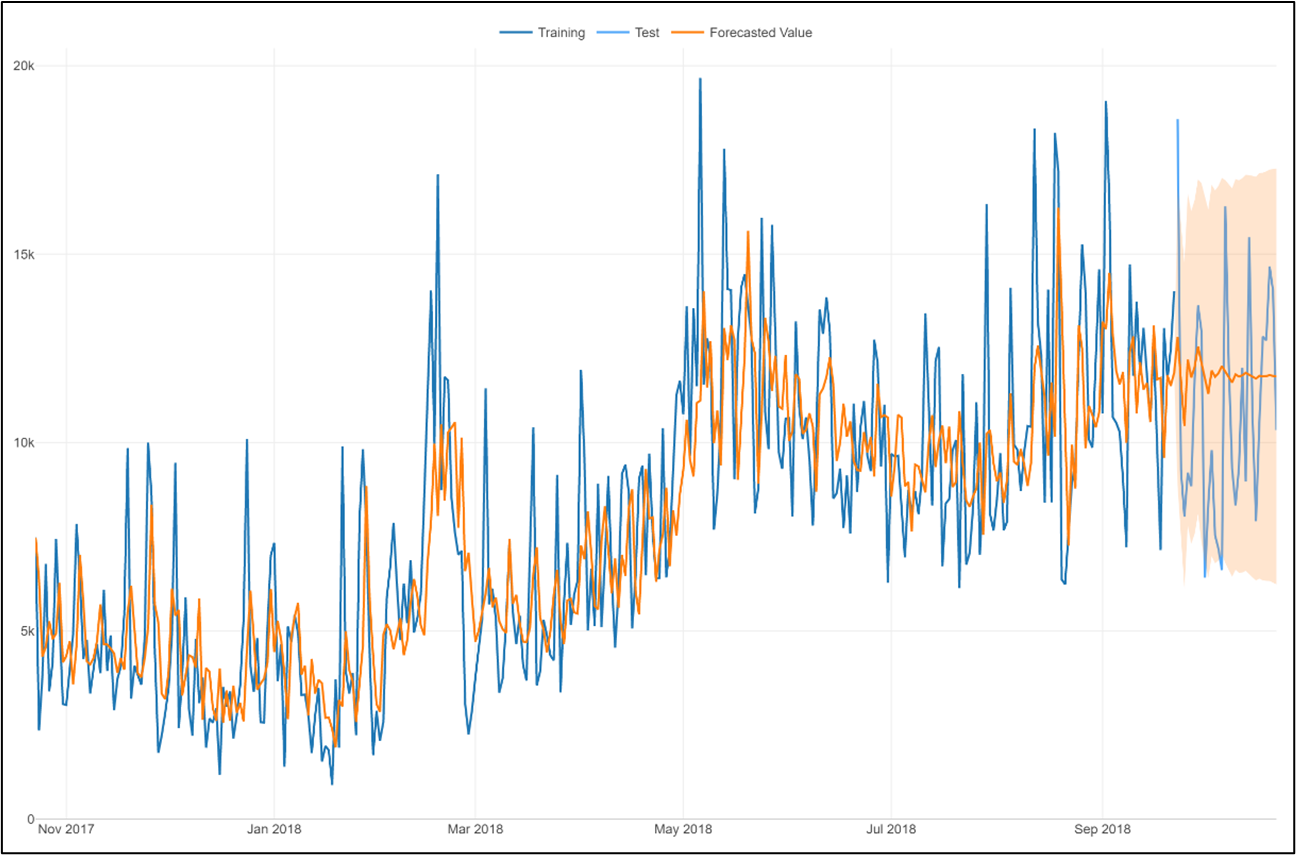Click the highest Training peak near May 2018
The width and height of the screenshot is (1296, 855).
698,78
